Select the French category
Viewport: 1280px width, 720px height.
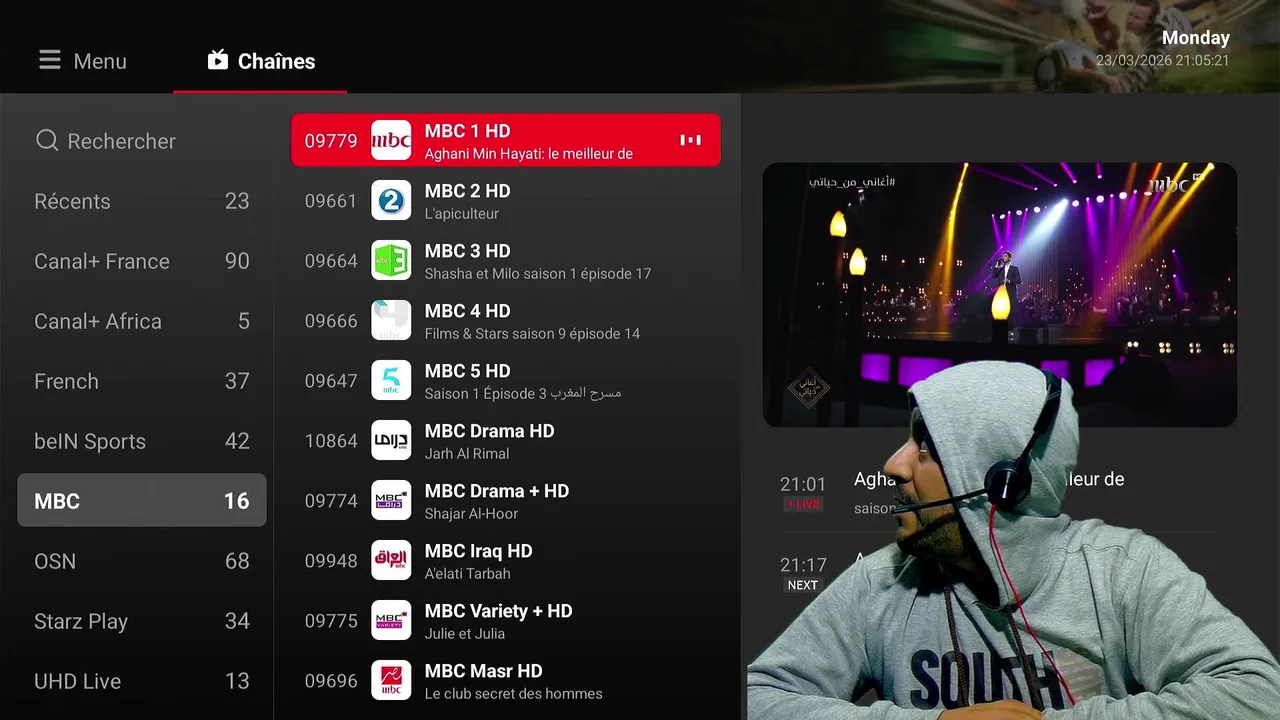tap(142, 381)
